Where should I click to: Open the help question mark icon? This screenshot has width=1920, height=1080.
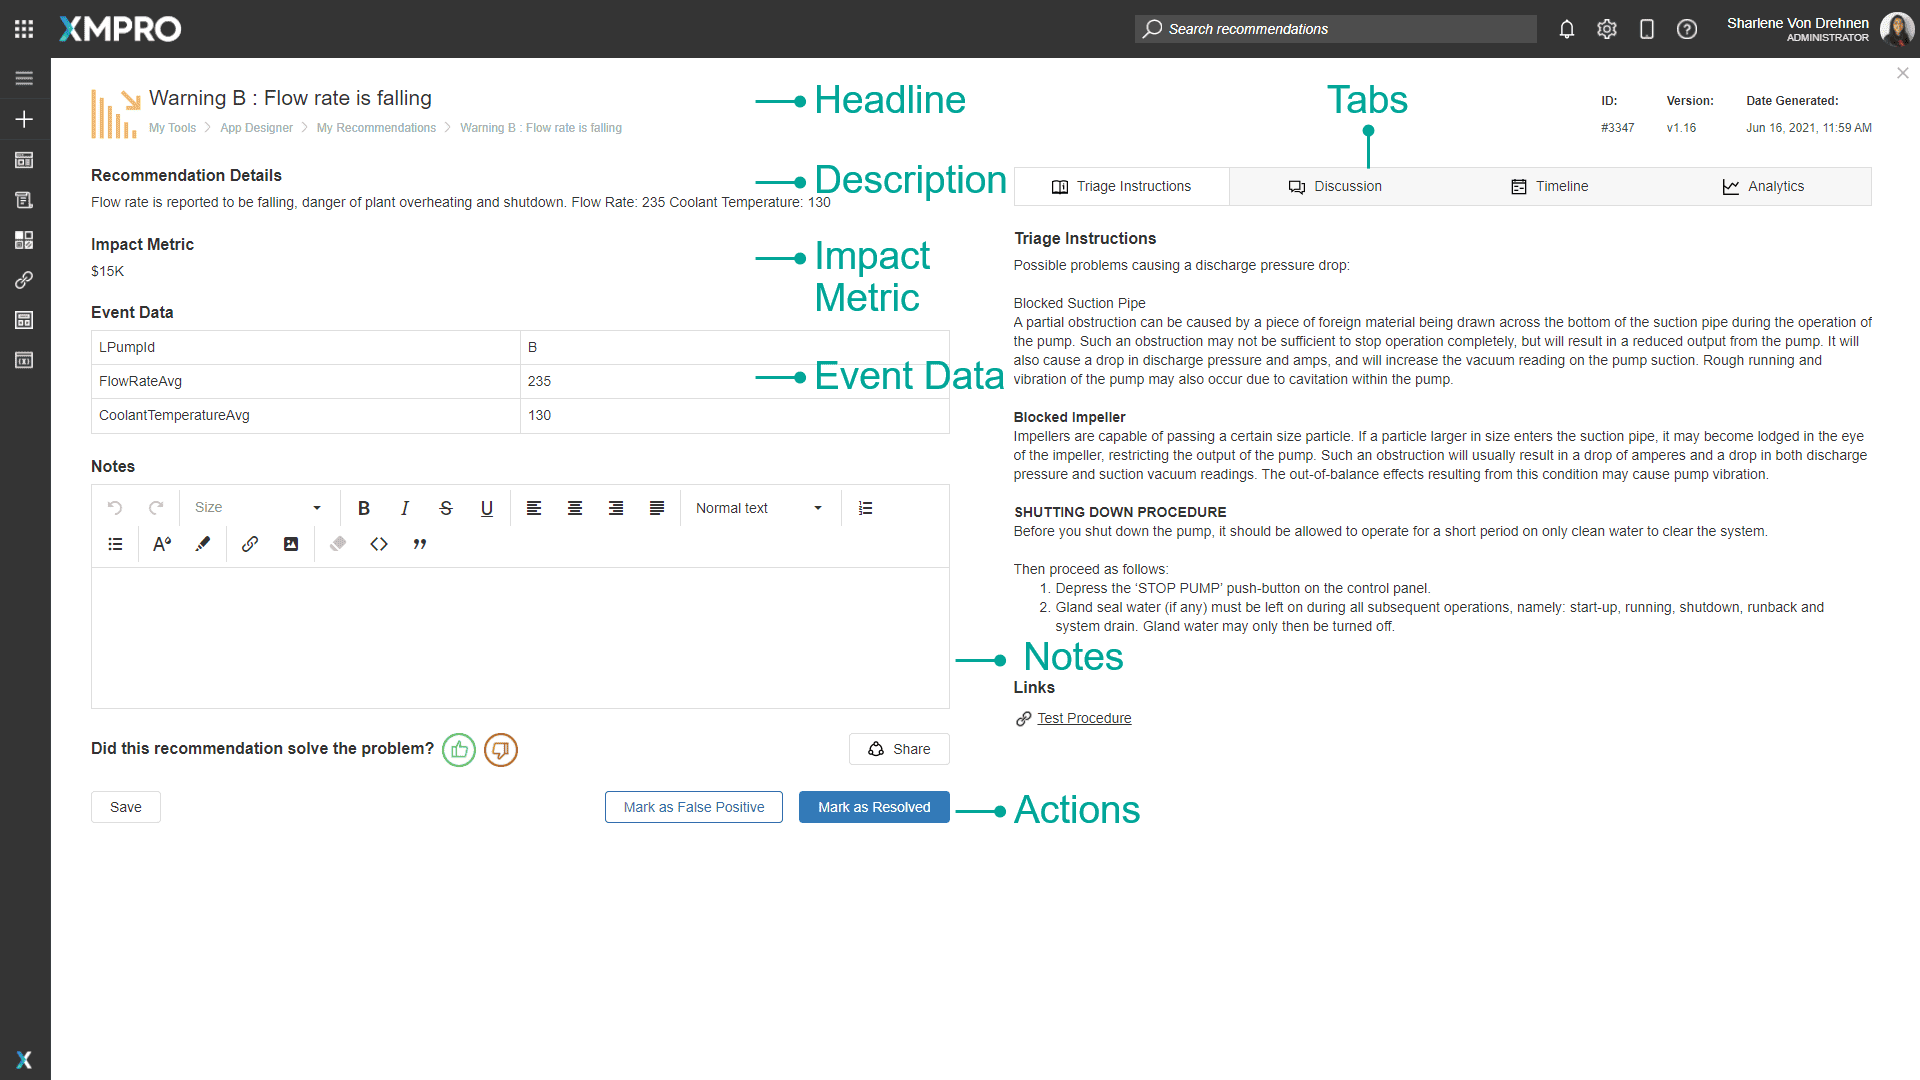coord(1687,29)
